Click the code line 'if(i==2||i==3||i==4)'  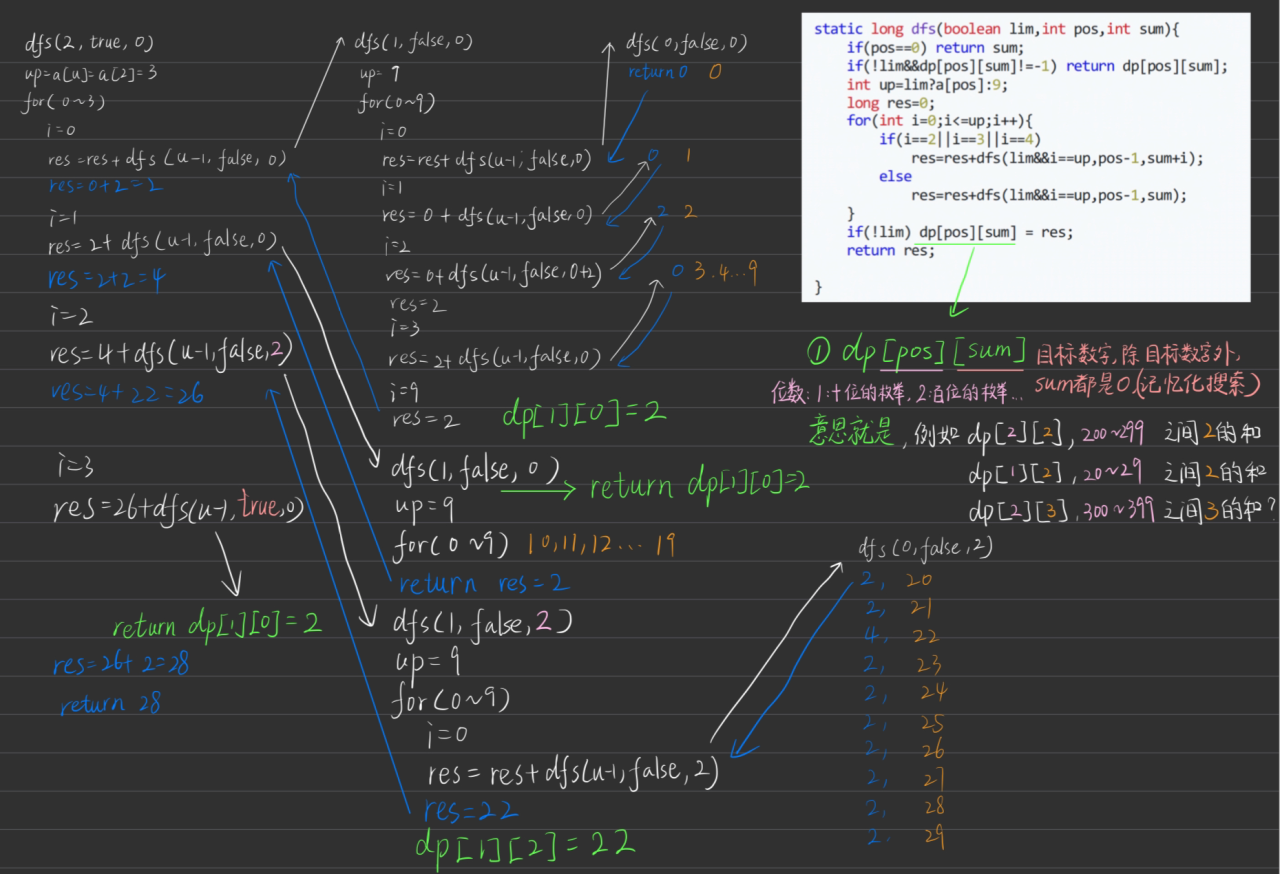pos(961,139)
